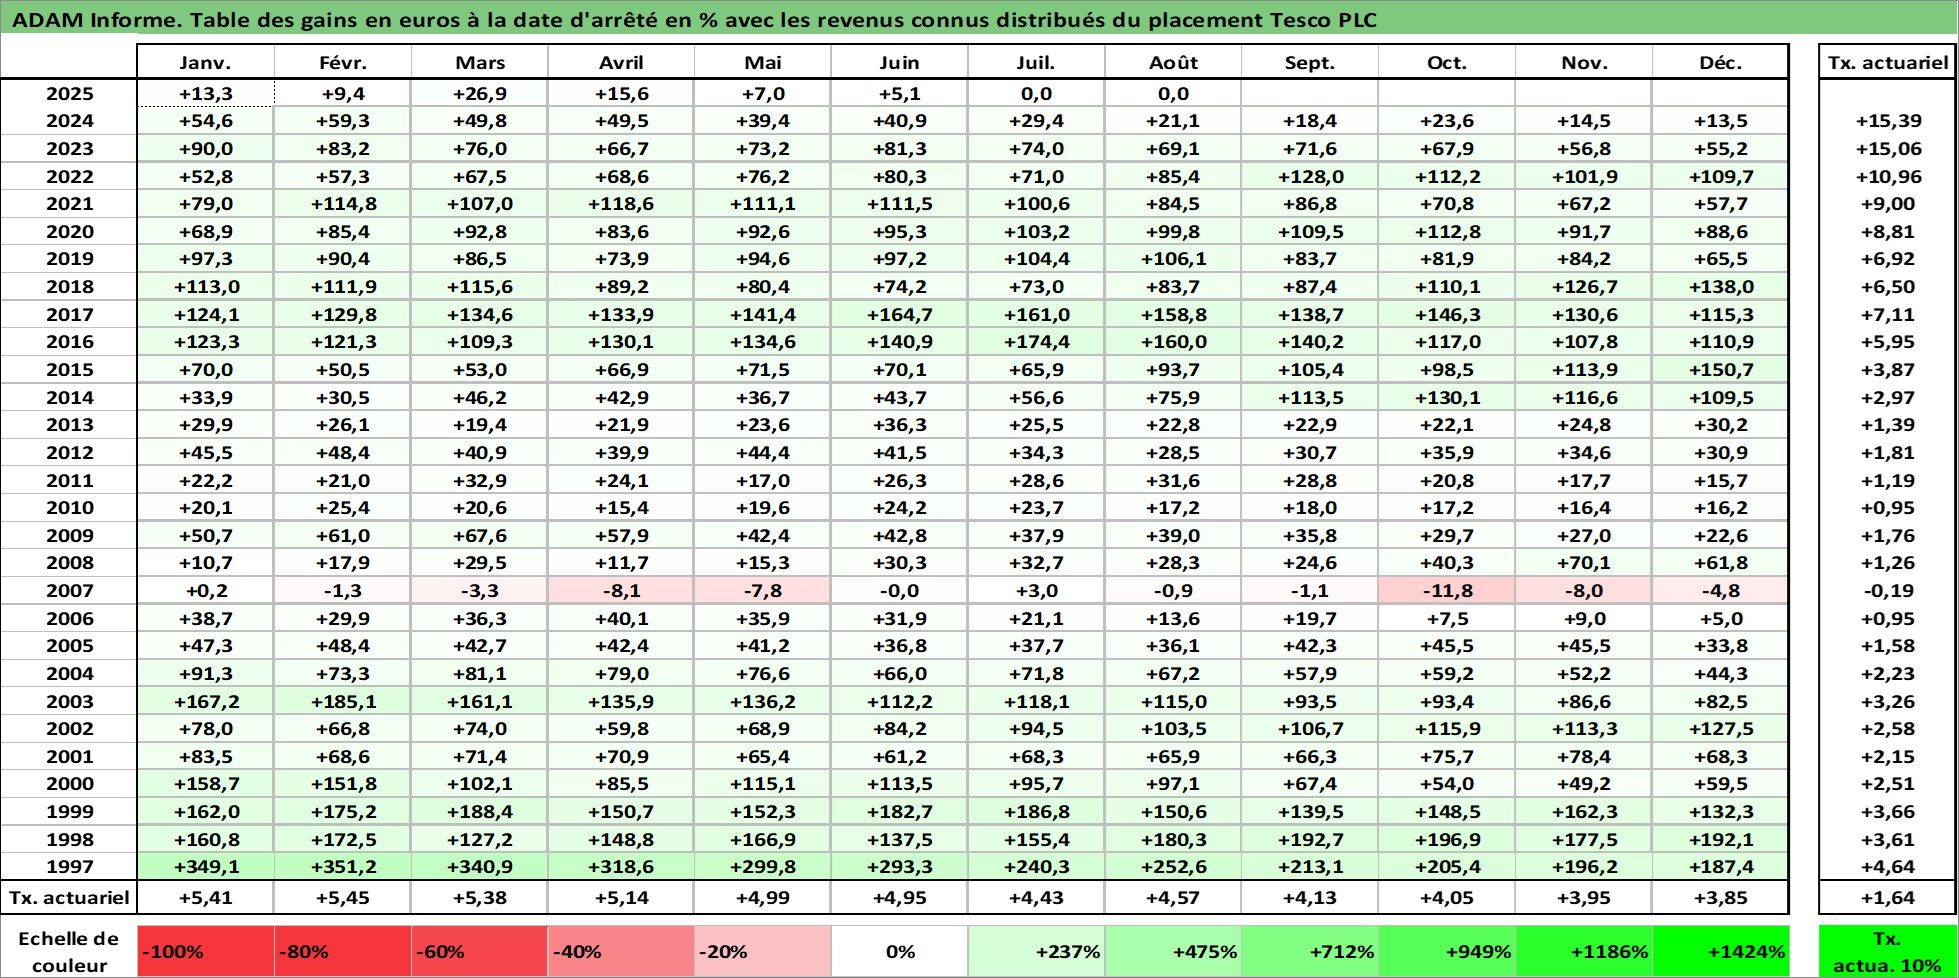The image size is (1959, 978).
Task: Select the +174,4 cell in 2016 row
Action: point(1036,342)
